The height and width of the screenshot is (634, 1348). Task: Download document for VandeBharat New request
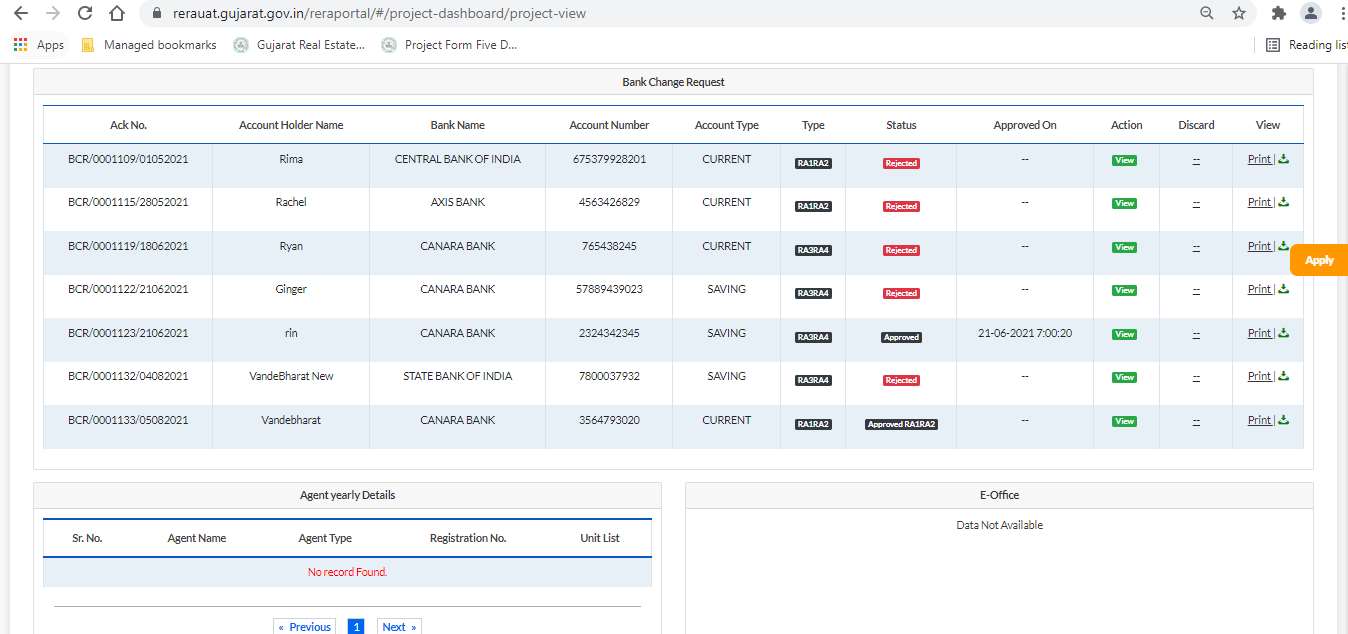[1284, 376]
